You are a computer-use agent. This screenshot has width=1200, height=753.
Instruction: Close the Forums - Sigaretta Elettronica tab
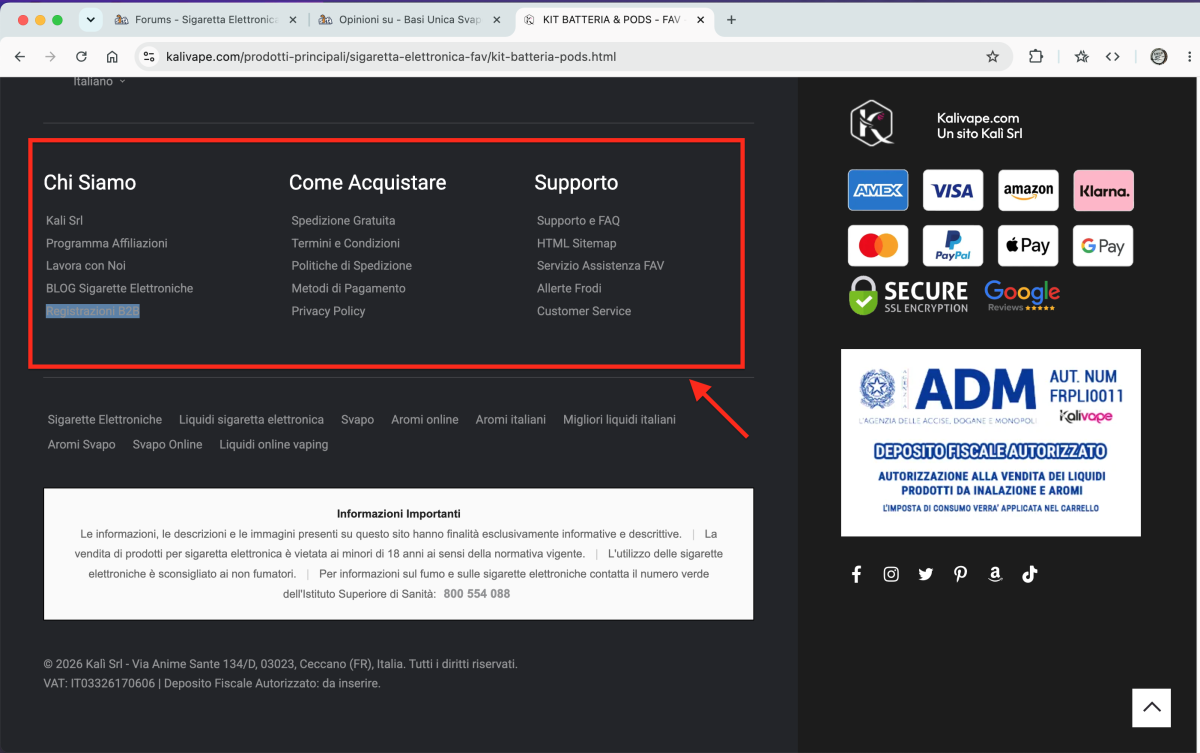293,20
